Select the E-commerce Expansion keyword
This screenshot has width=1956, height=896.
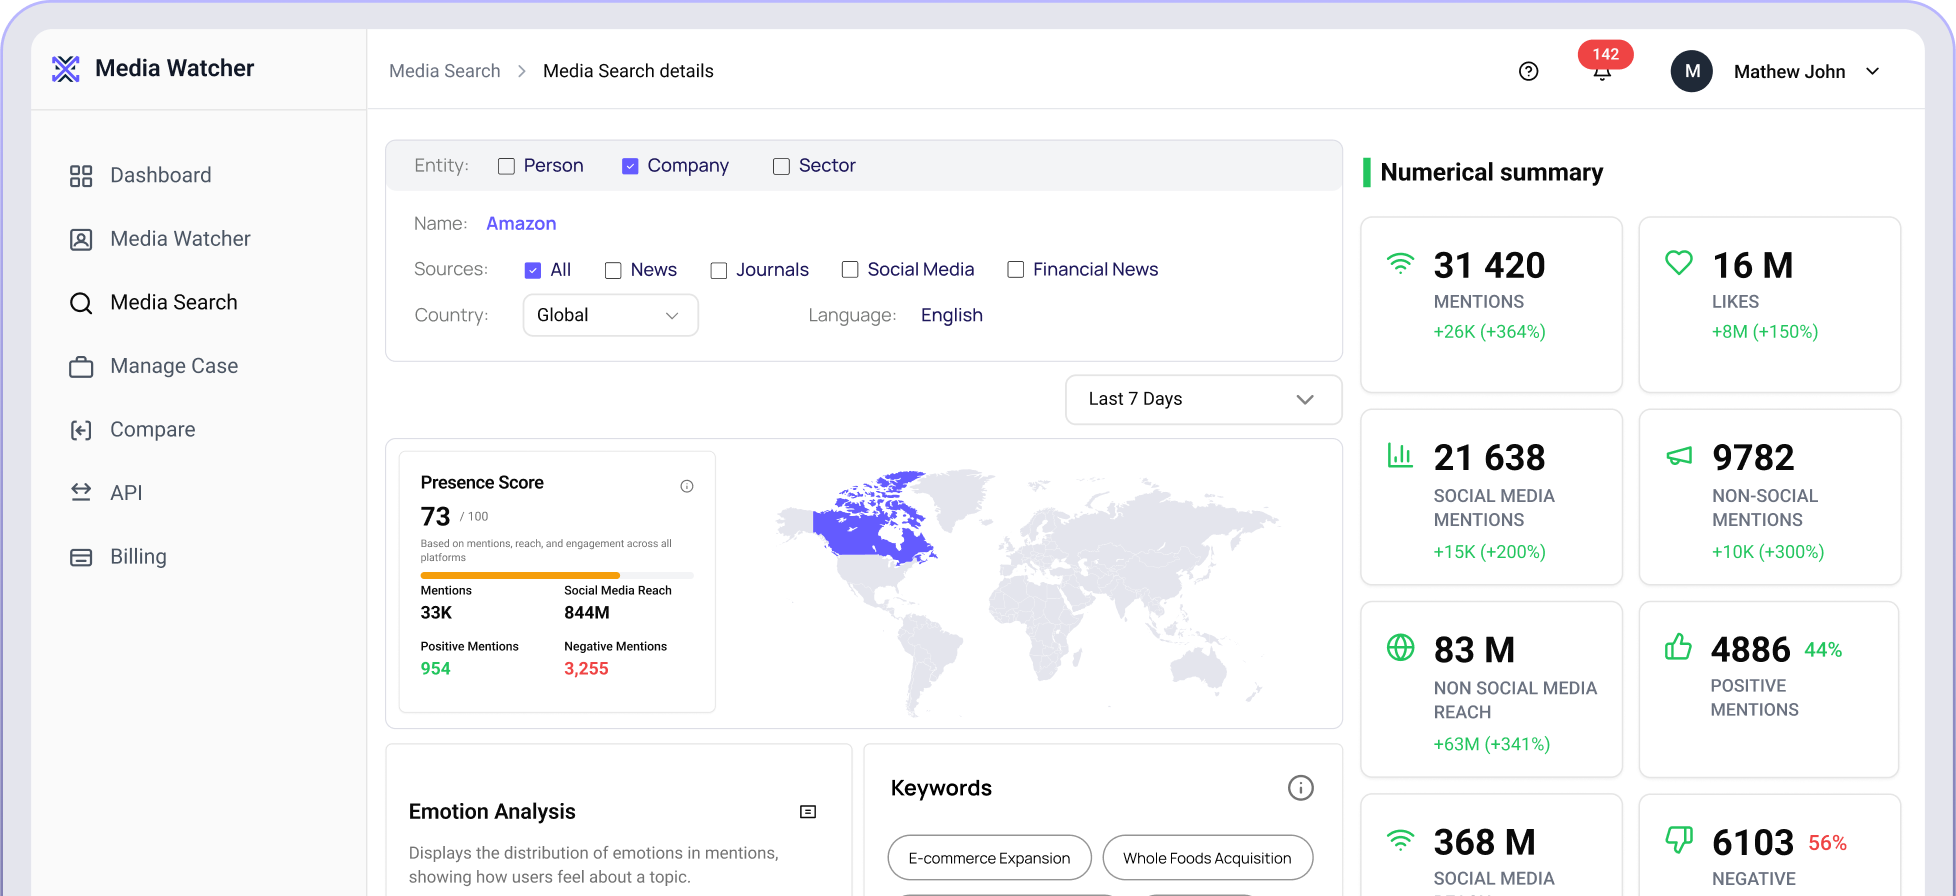pyautogui.click(x=989, y=858)
